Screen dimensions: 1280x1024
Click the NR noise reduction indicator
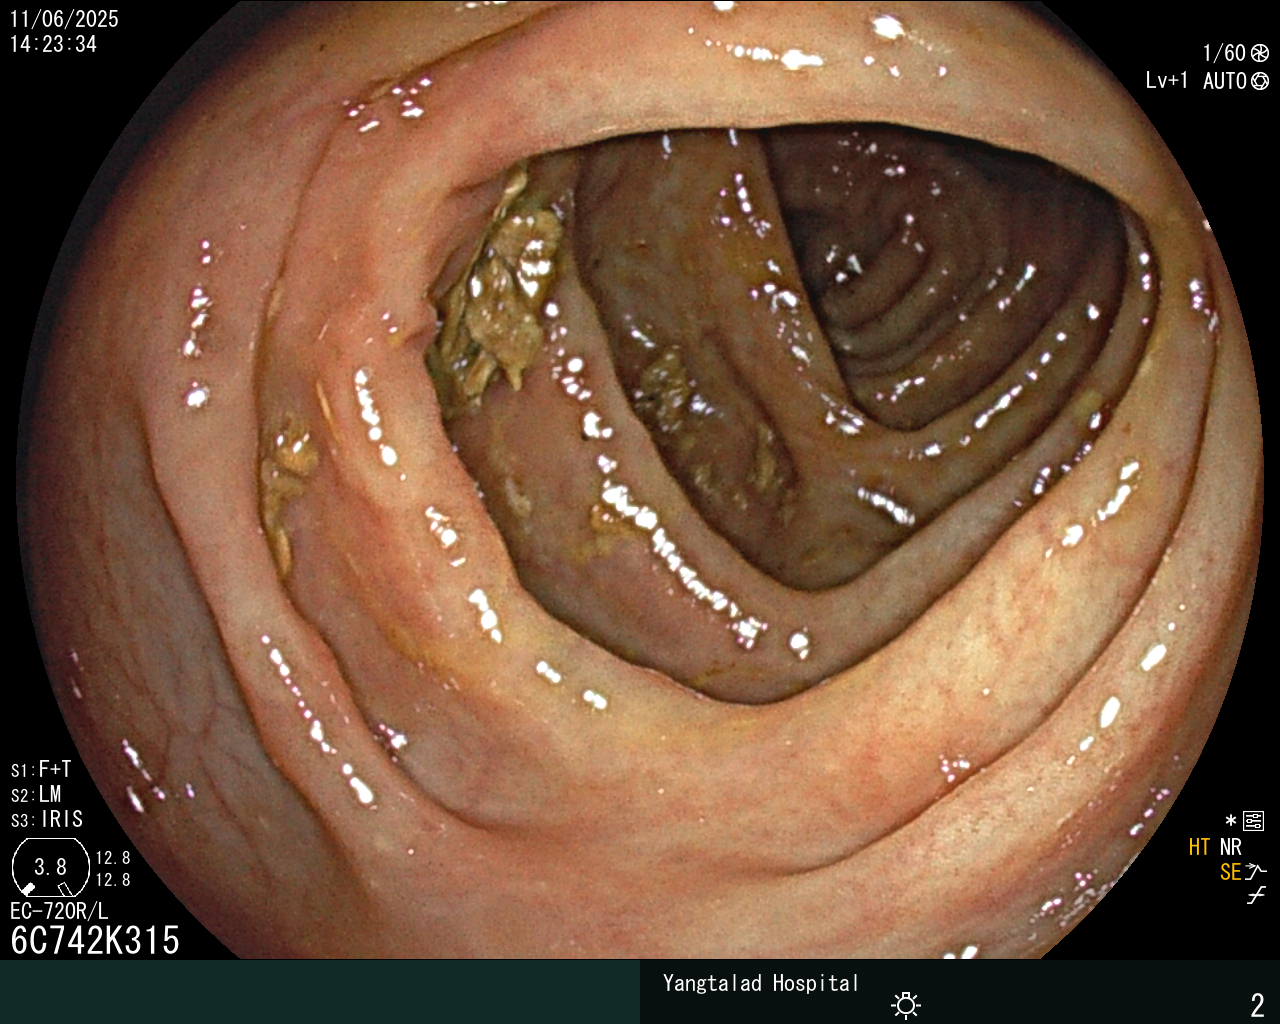(x=1231, y=847)
